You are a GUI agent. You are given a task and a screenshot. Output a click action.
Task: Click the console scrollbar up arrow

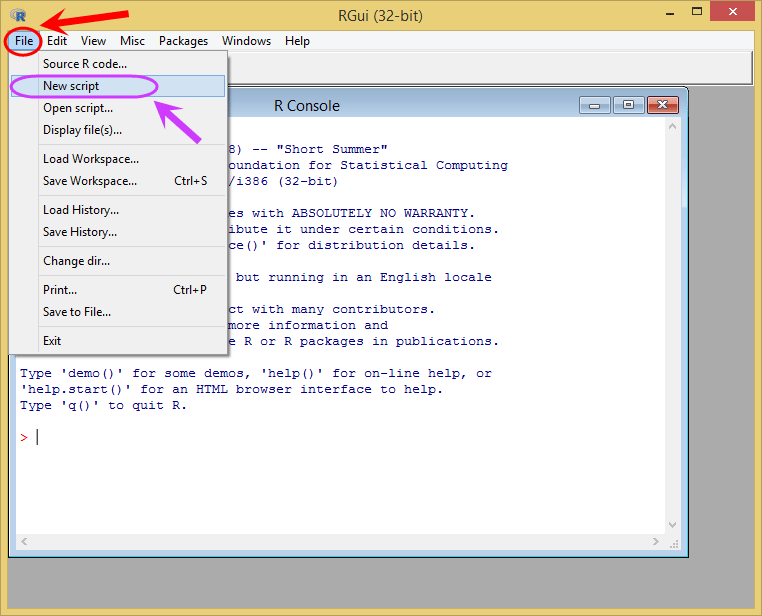673,126
